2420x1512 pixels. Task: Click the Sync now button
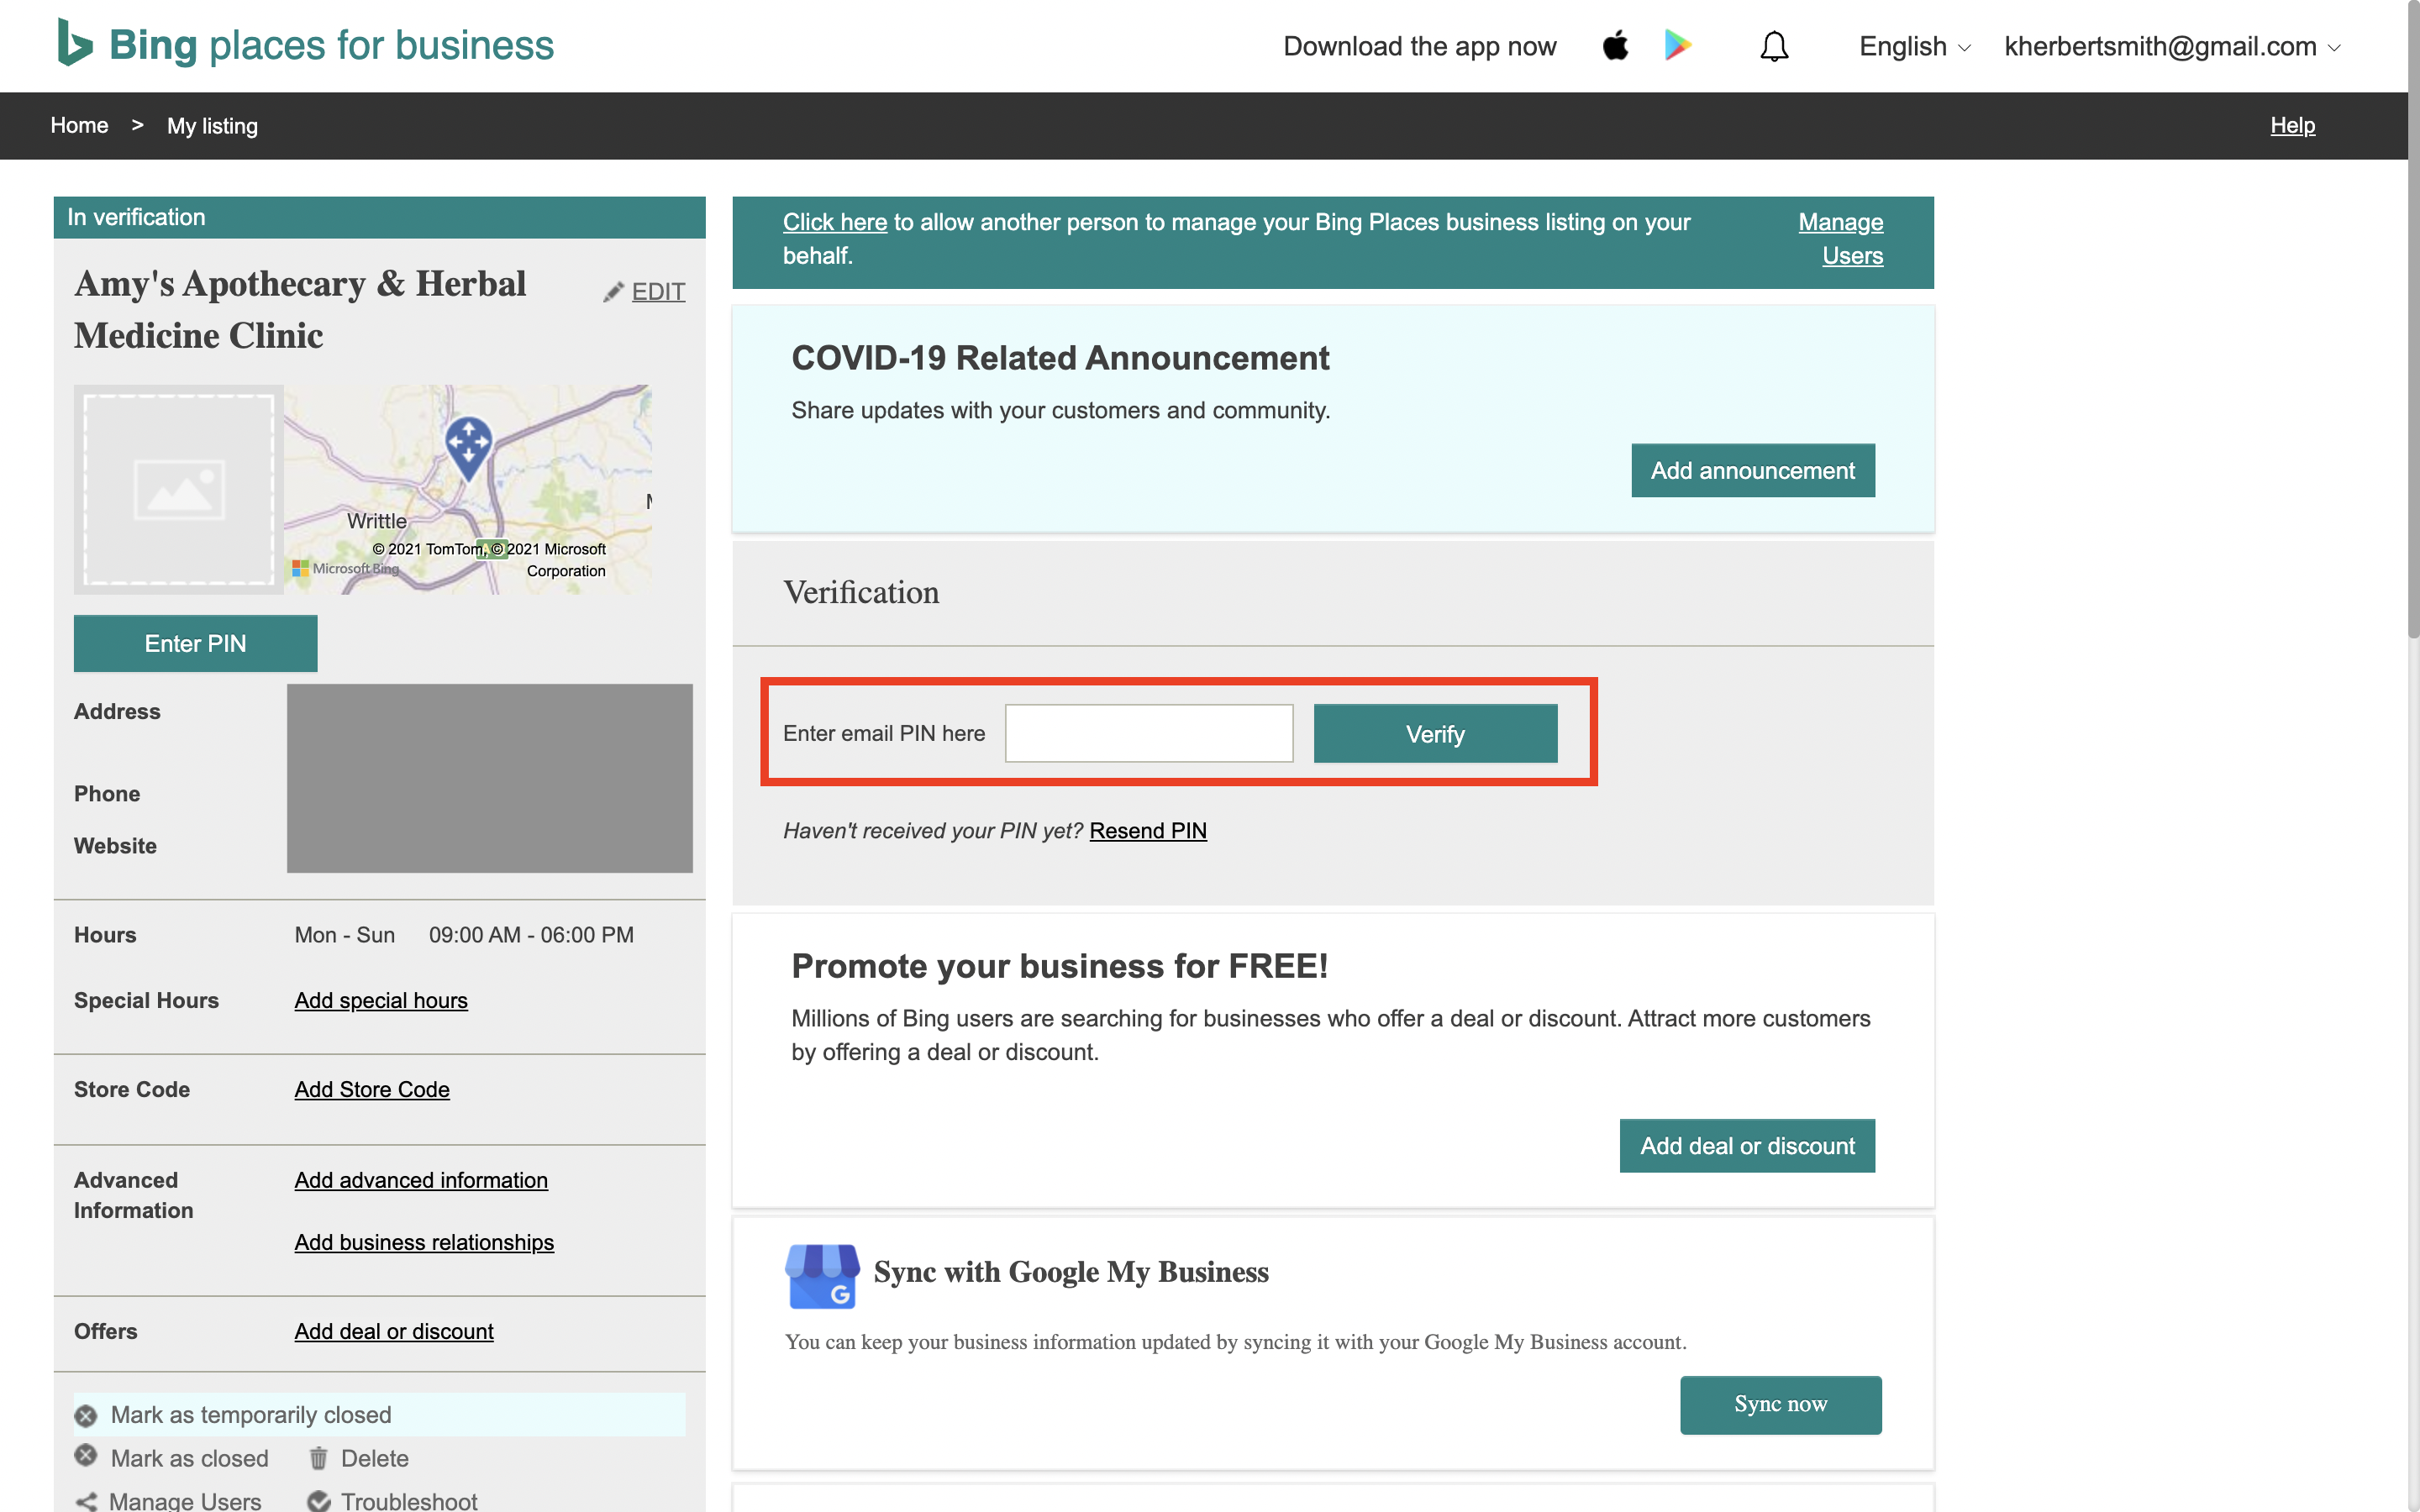click(1780, 1404)
